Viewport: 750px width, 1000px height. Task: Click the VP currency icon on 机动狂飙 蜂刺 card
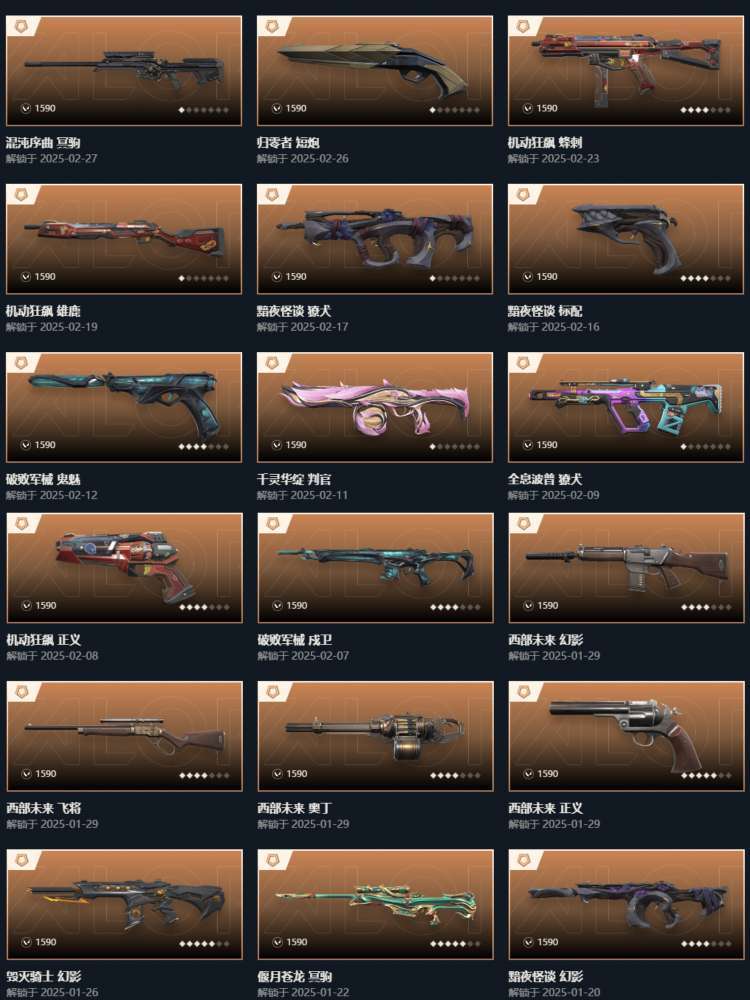coord(527,108)
